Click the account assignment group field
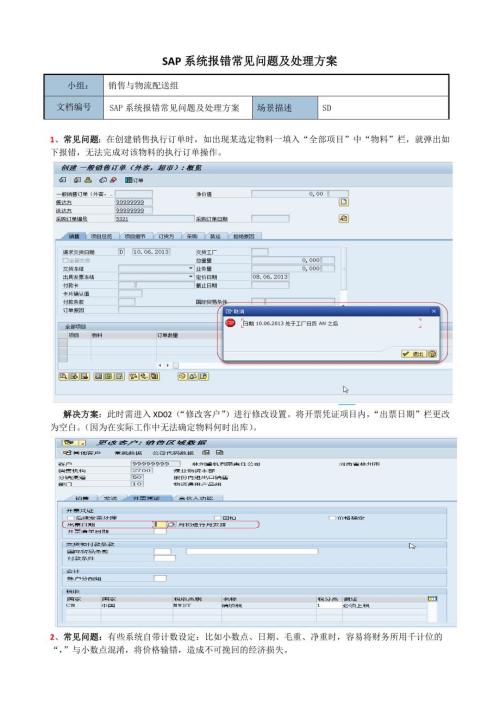The image size is (500, 707). [x=160, y=578]
